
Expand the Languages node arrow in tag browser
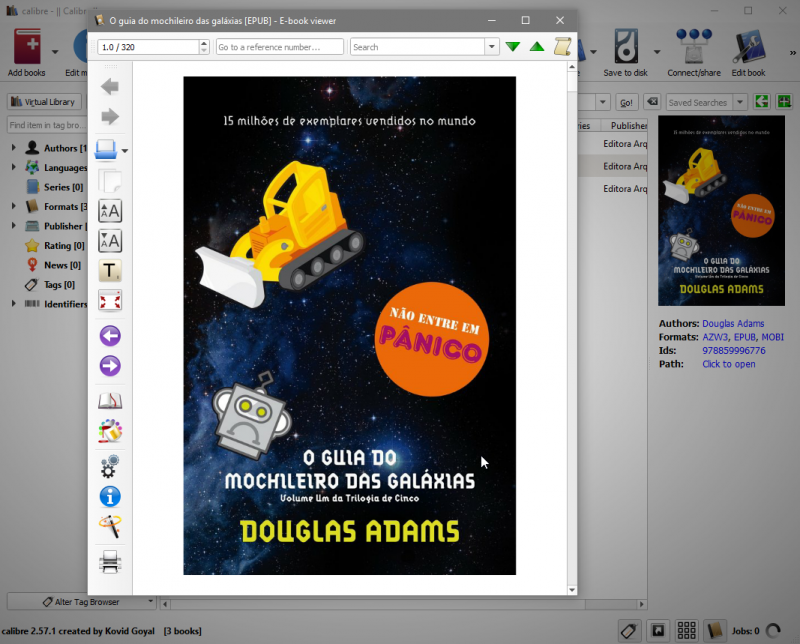tap(14, 167)
